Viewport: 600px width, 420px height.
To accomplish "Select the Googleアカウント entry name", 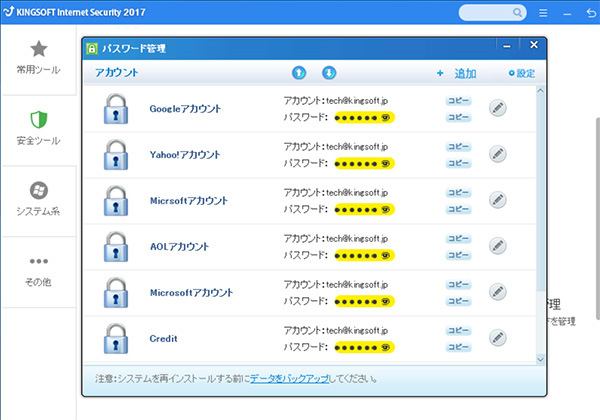I will pyautogui.click(x=185, y=109).
